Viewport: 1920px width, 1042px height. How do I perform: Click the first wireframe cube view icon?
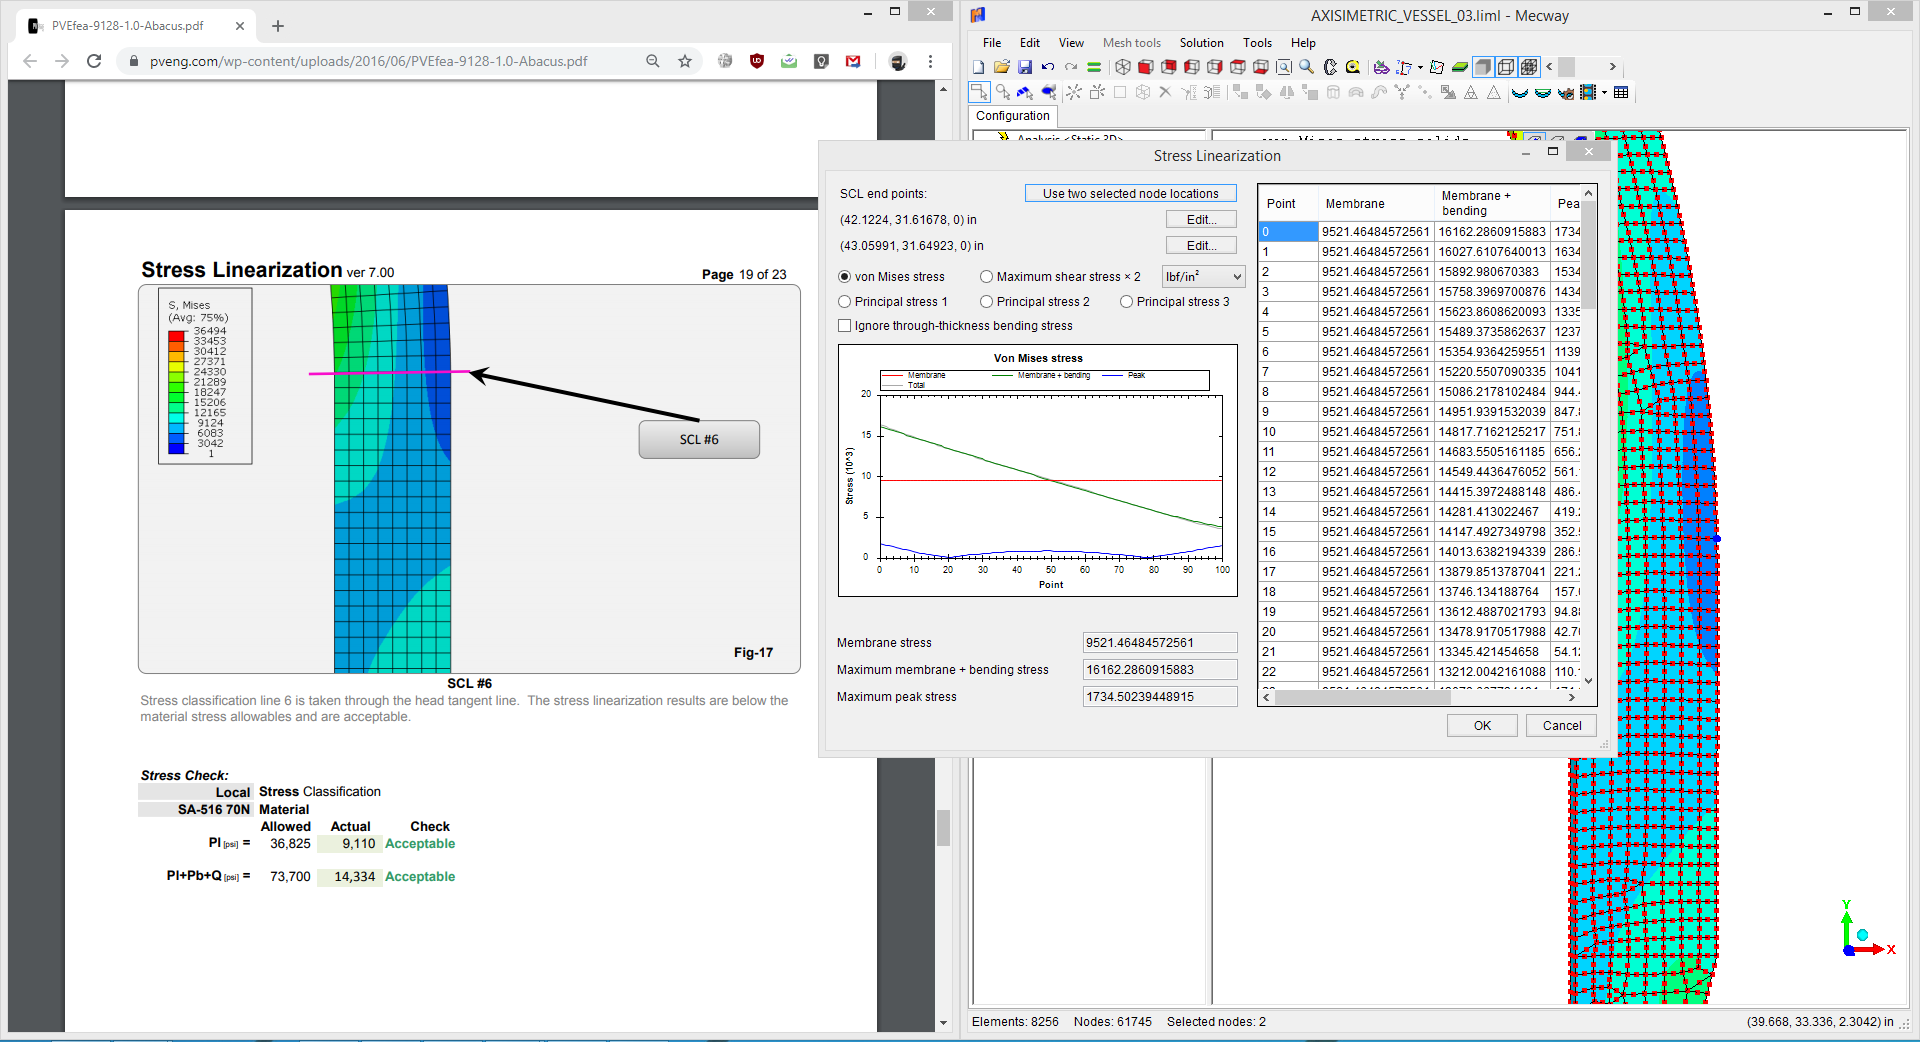click(x=1123, y=67)
